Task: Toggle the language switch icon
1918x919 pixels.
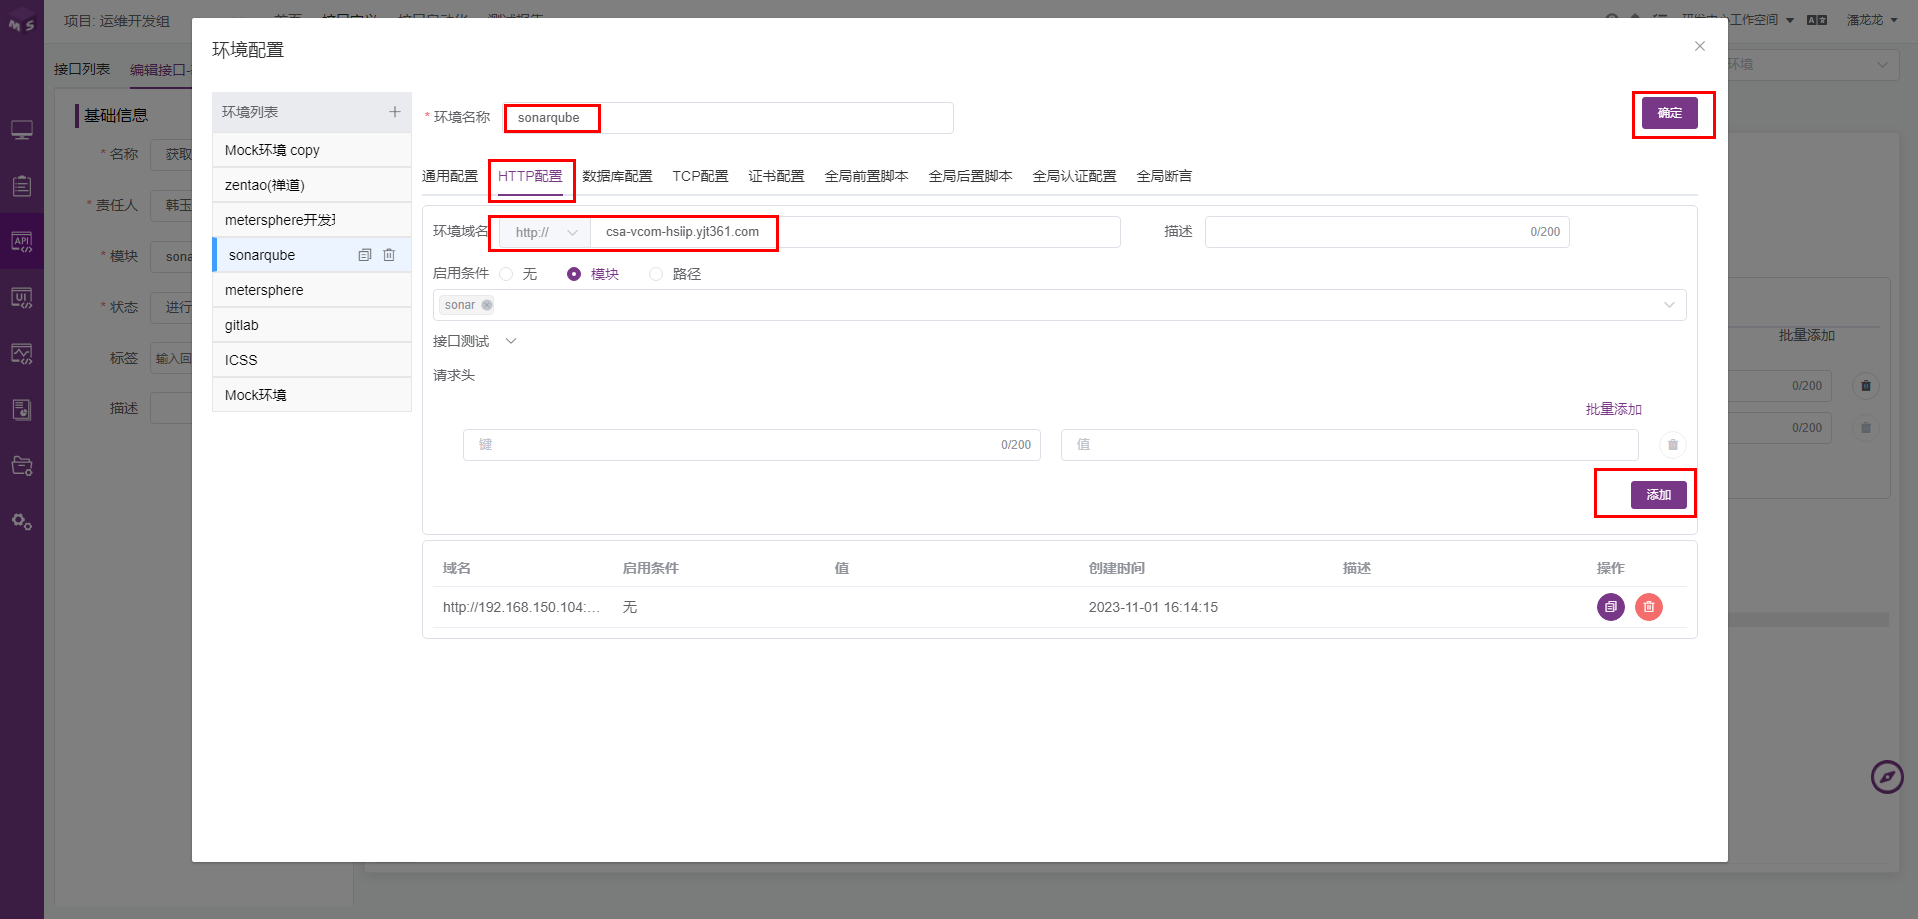Action: click(x=1817, y=20)
